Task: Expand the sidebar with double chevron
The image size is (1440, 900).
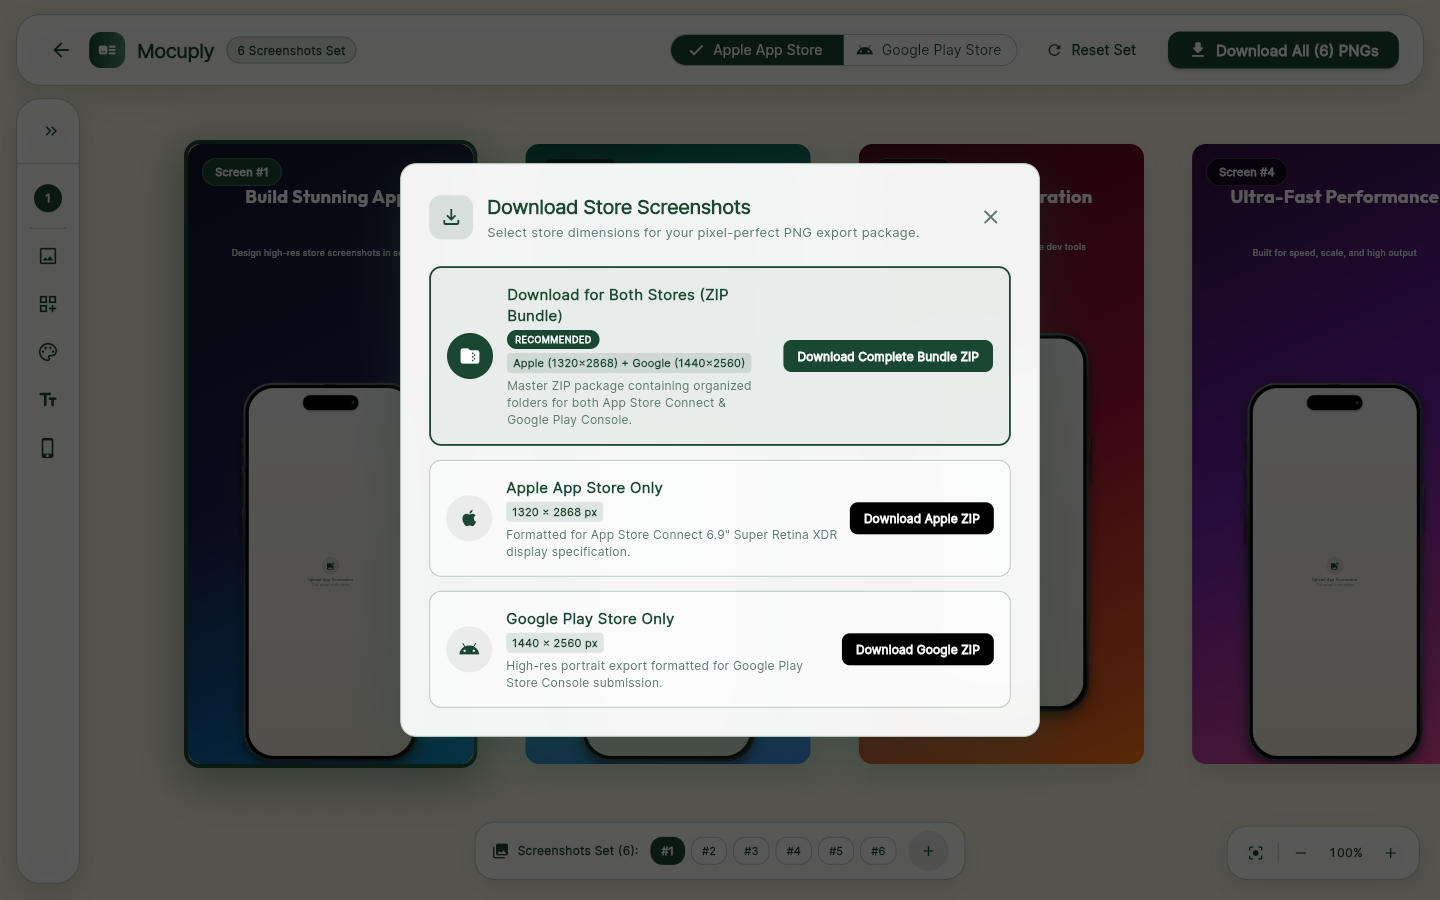Action: (x=50, y=131)
